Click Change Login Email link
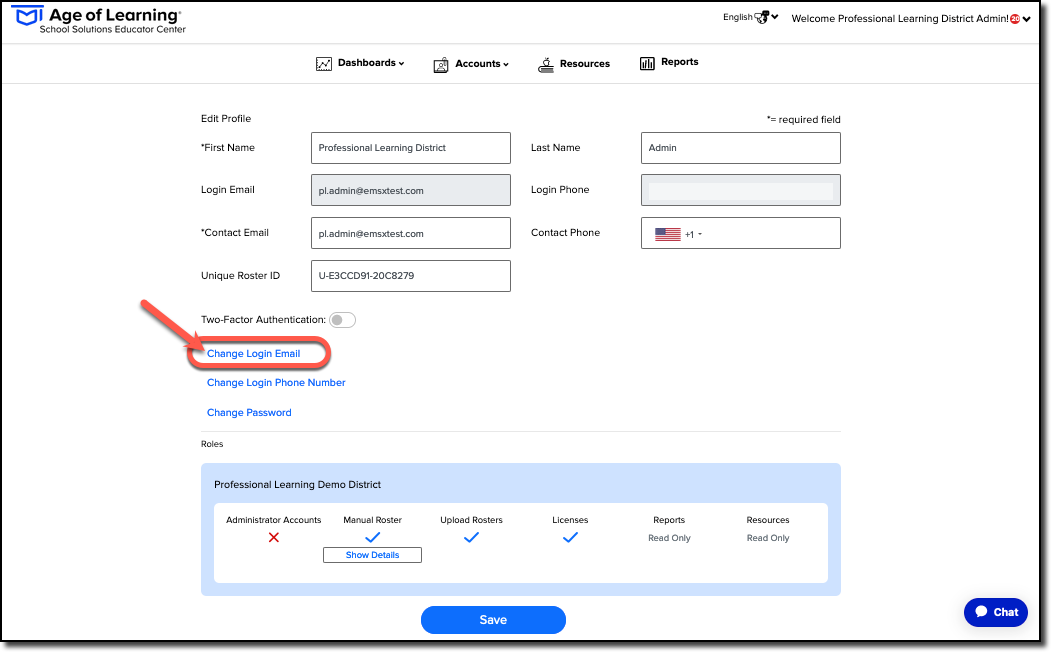 tap(253, 354)
